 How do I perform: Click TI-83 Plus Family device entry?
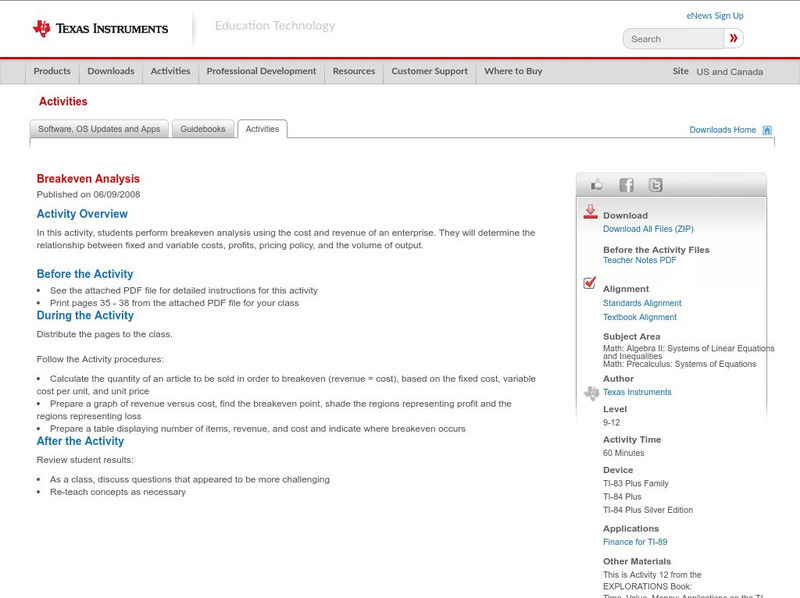(636, 484)
